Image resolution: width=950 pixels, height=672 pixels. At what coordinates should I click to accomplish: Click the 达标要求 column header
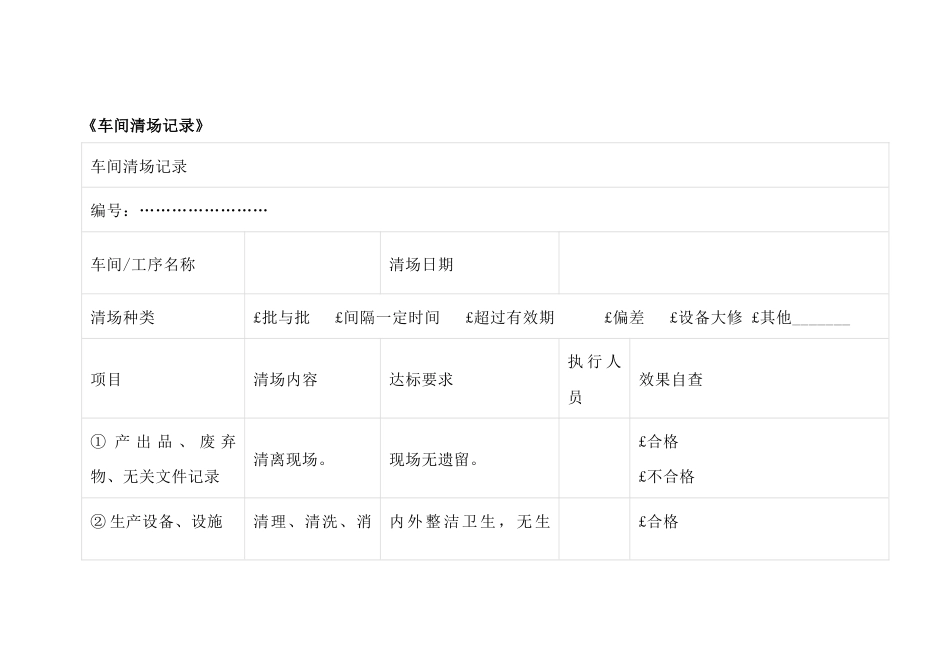tap(470, 379)
